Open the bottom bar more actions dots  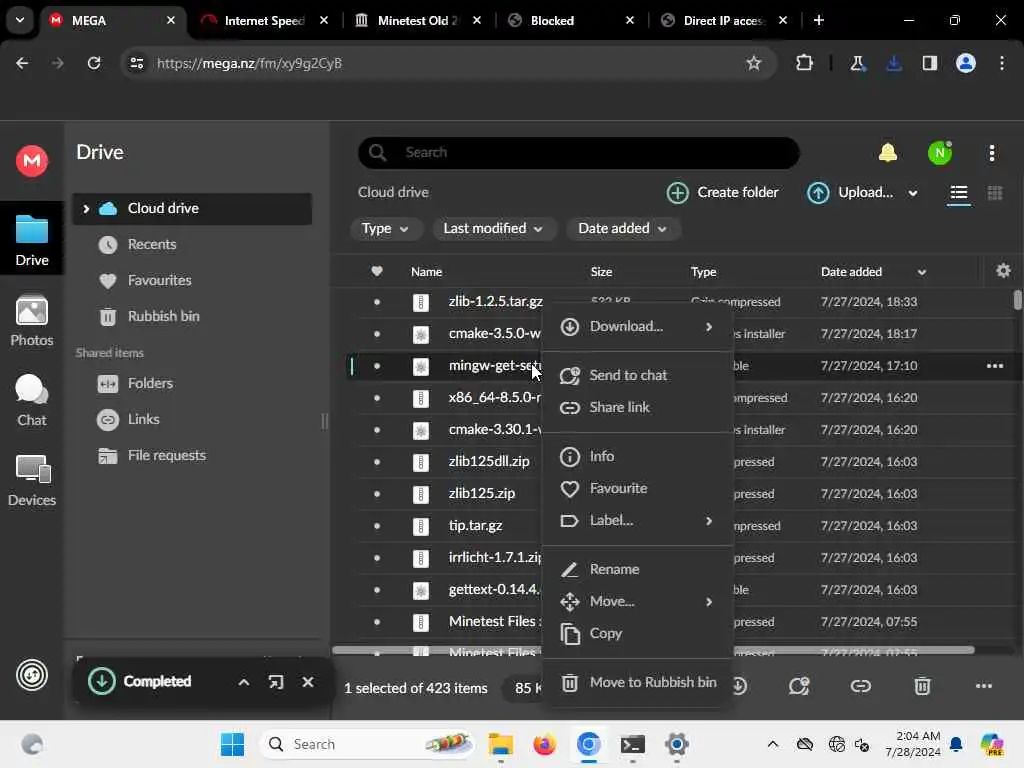[984, 686]
